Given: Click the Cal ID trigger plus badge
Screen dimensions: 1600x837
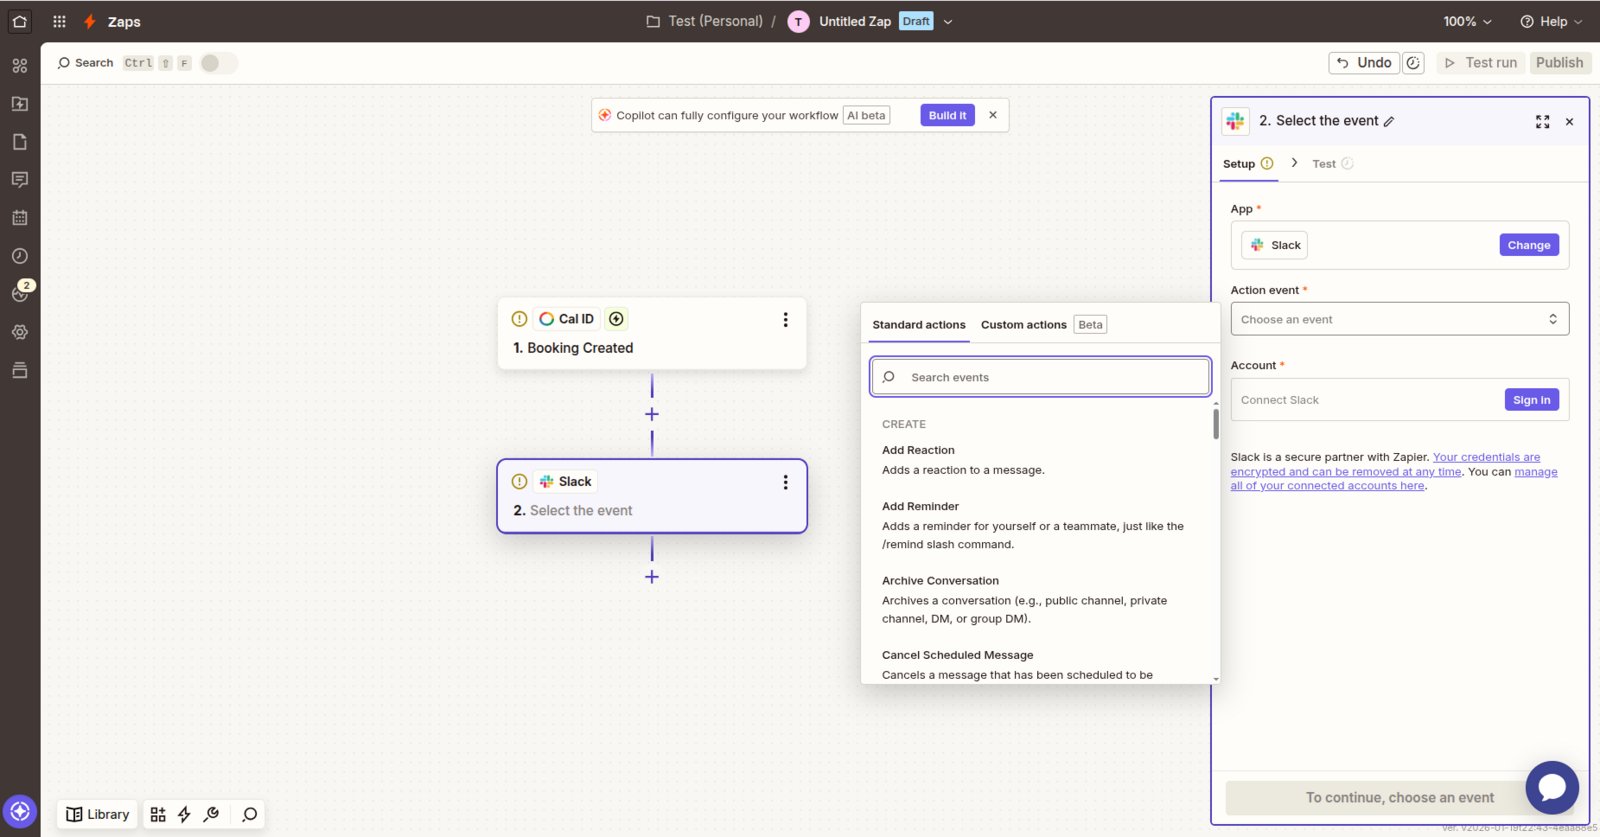Looking at the screenshot, I should click(616, 319).
